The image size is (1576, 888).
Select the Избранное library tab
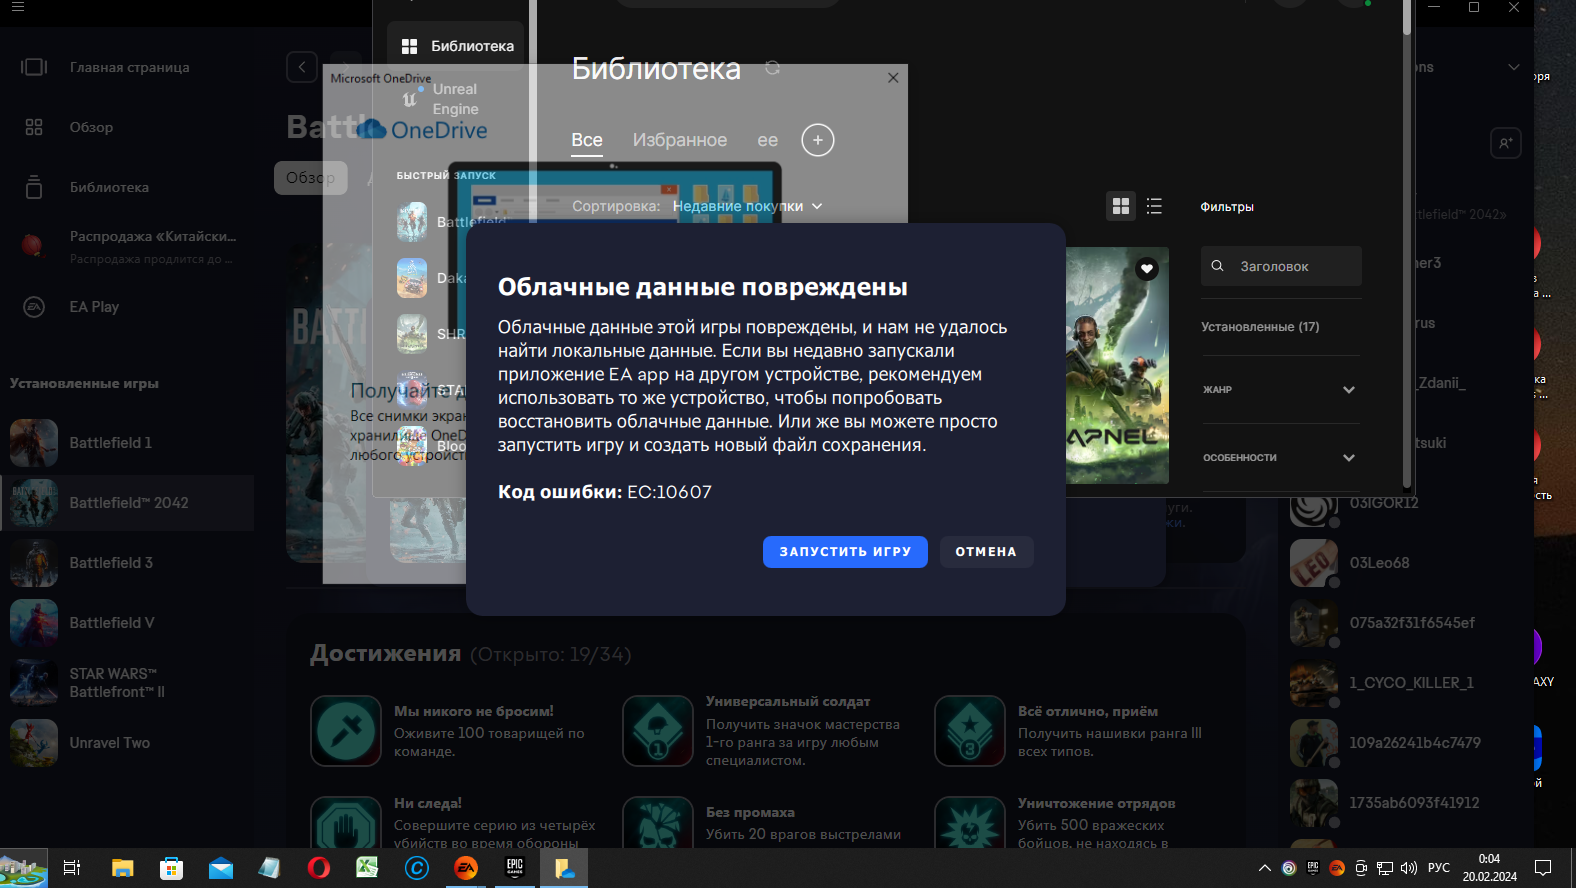680,140
